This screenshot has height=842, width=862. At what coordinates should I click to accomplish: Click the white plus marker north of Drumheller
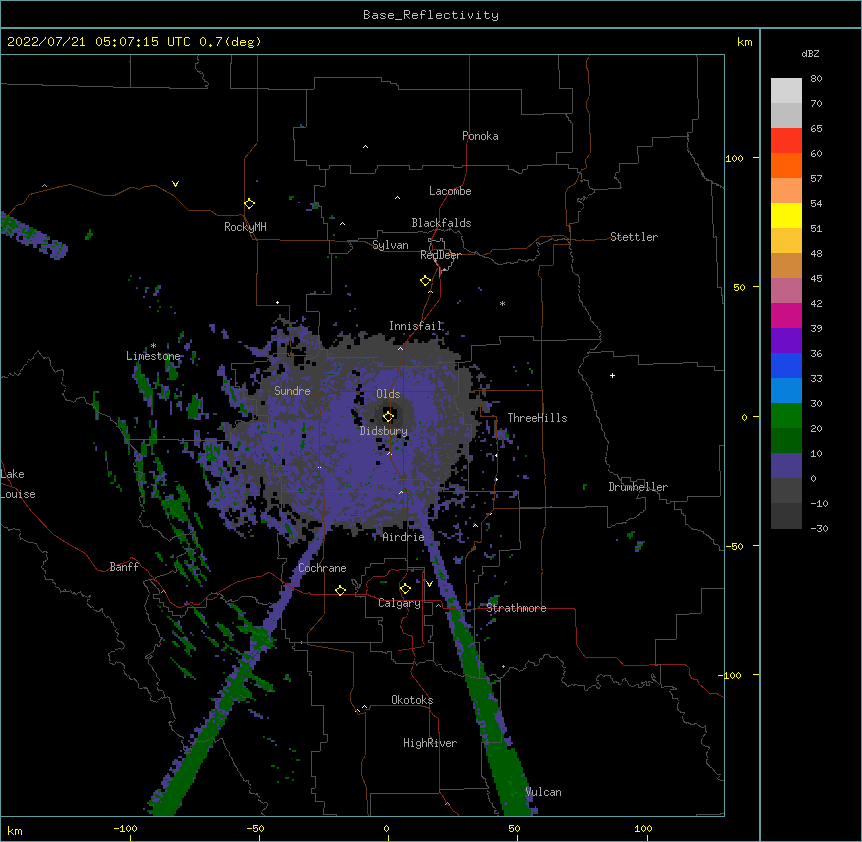click(x=612, y=375)
